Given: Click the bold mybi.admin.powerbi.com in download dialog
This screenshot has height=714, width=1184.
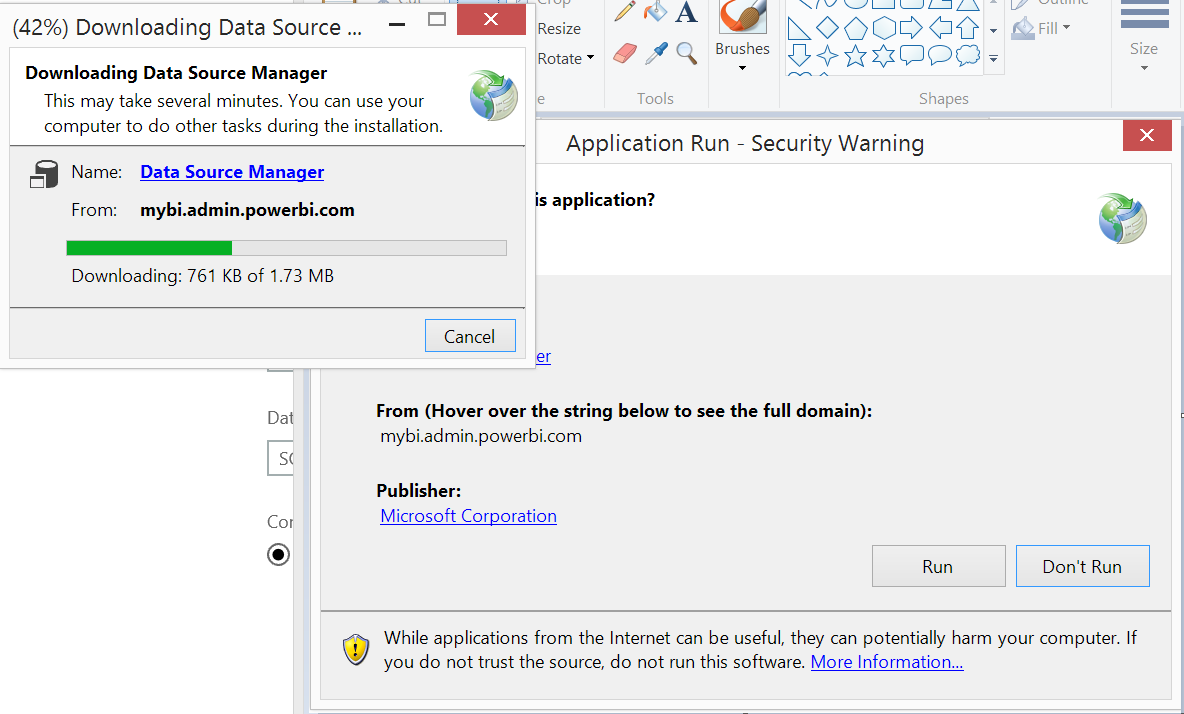Looking at the screenshot, I should click(x=248, y=210).
